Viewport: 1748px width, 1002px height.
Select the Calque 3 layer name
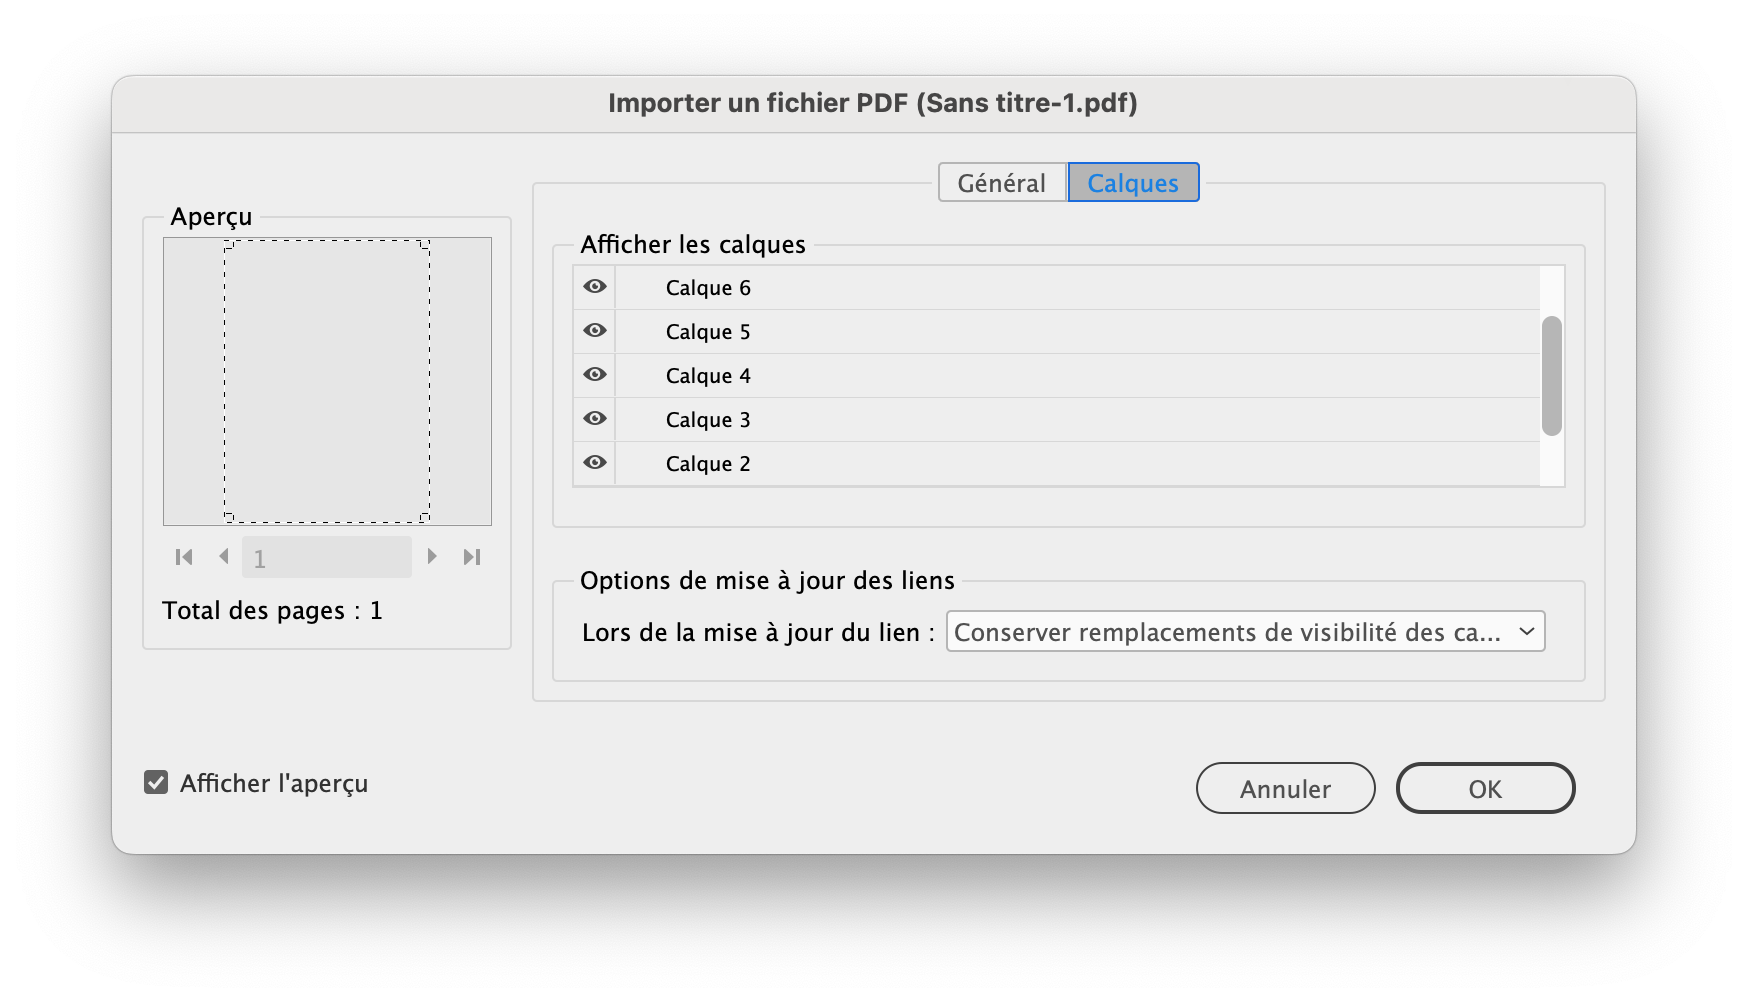point(708,420)
